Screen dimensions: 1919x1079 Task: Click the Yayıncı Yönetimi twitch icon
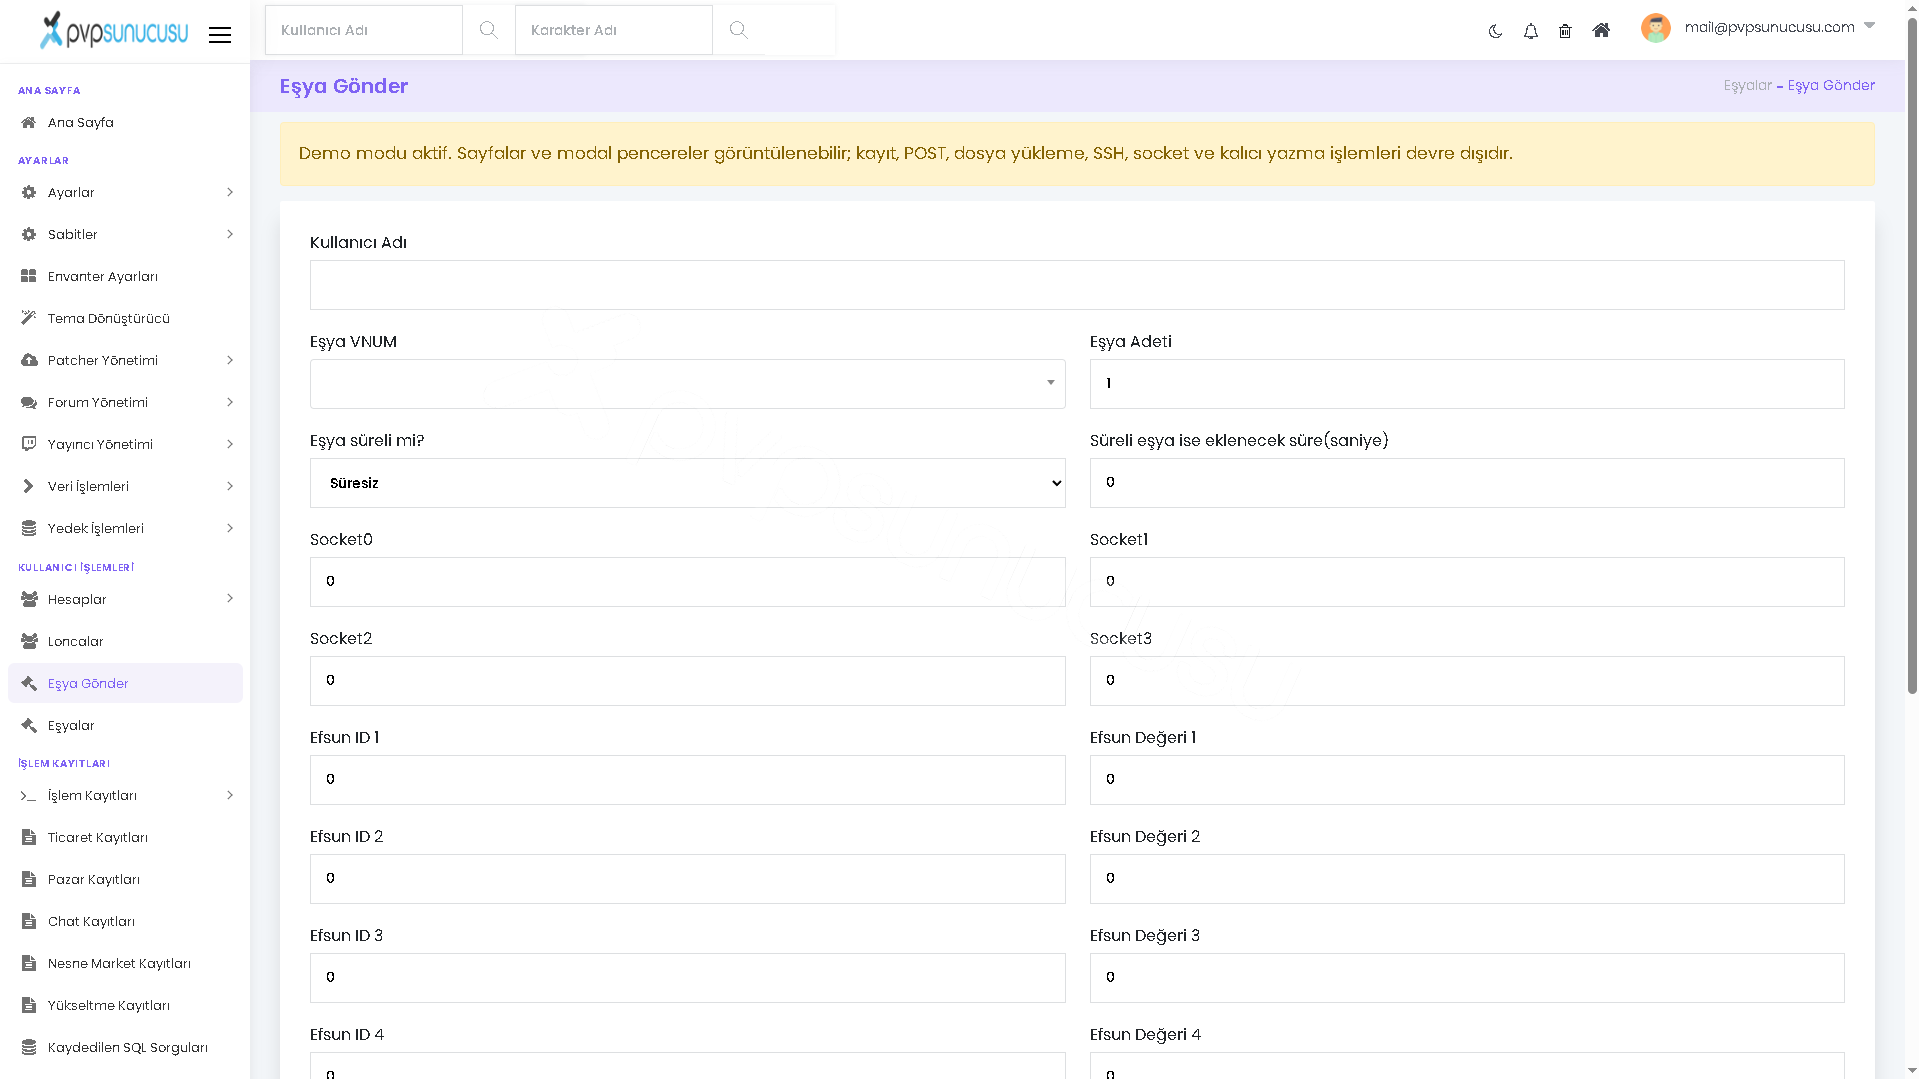tap(29, 444)
